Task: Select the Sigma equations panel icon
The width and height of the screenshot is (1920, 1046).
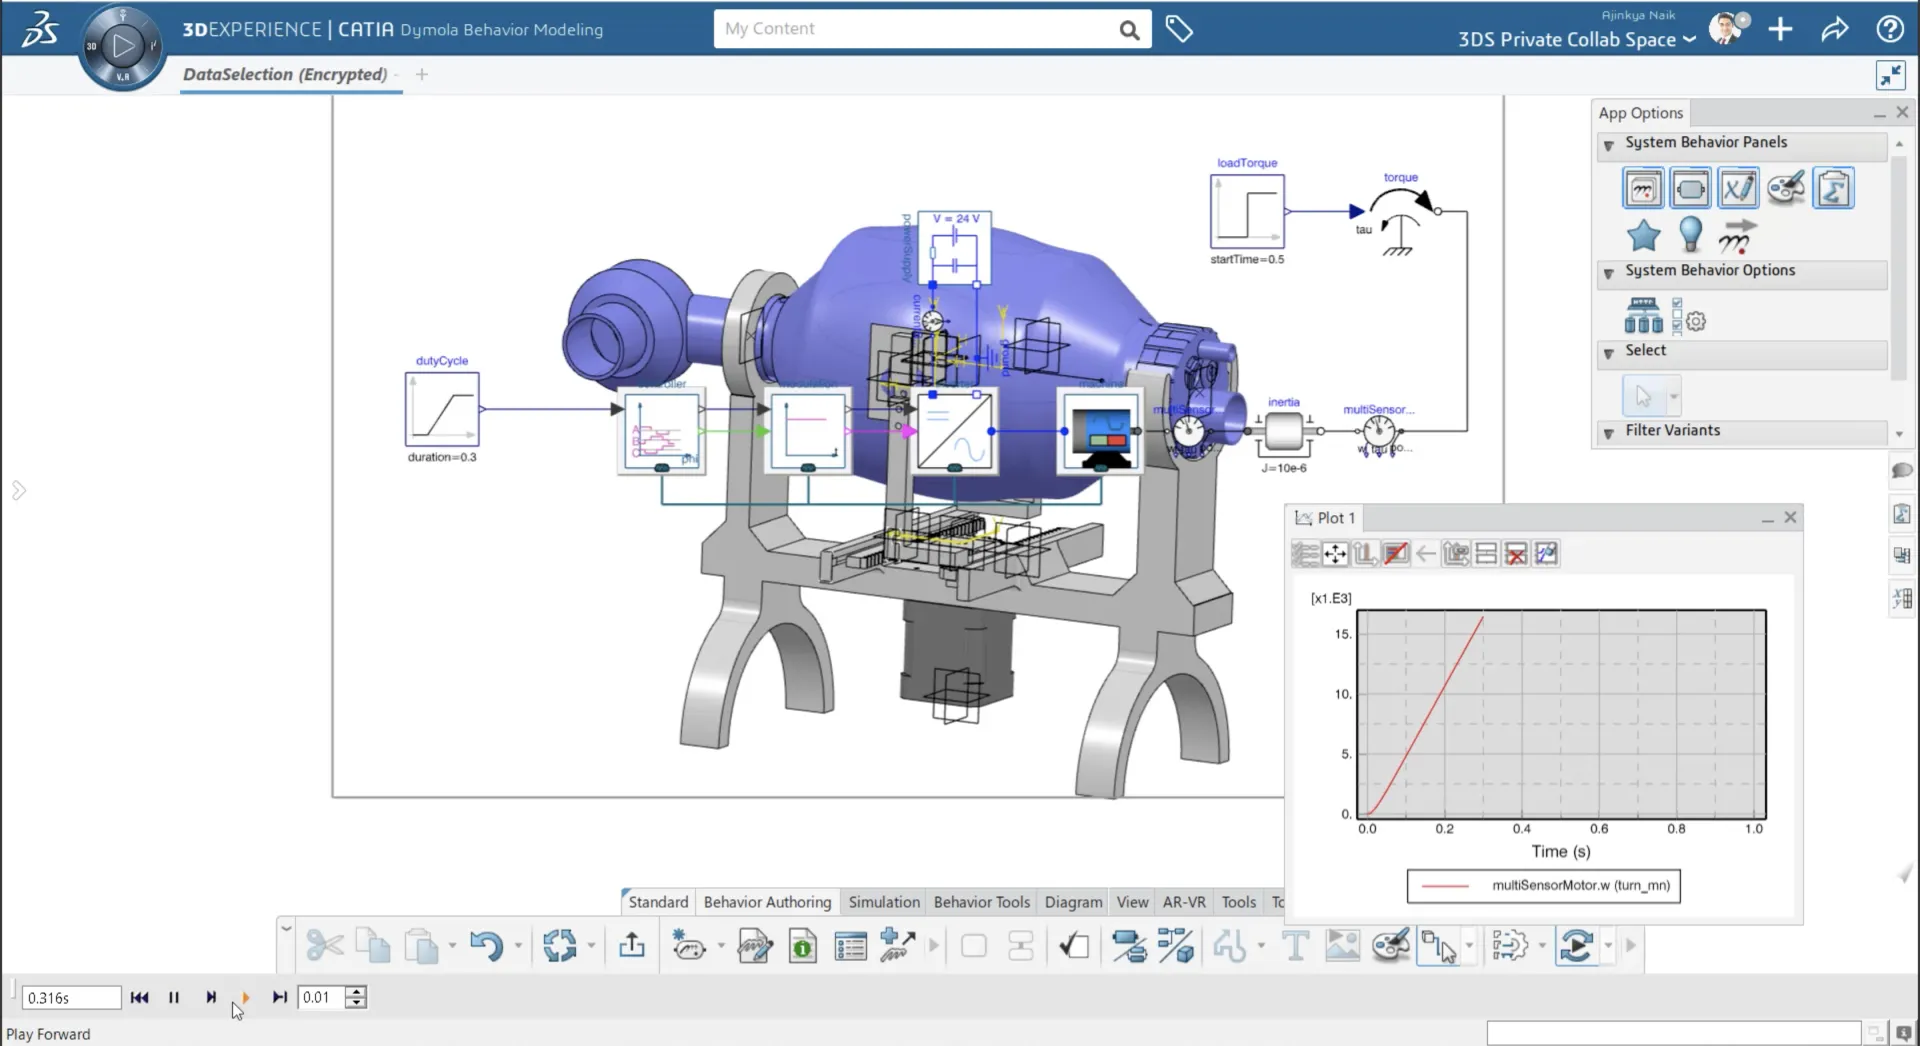Action: 1834,188
